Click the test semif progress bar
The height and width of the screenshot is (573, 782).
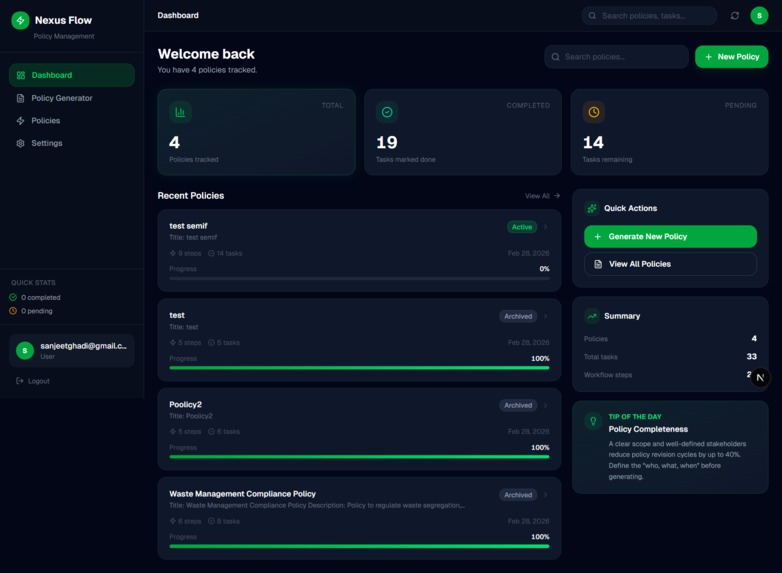click(359, 278)
